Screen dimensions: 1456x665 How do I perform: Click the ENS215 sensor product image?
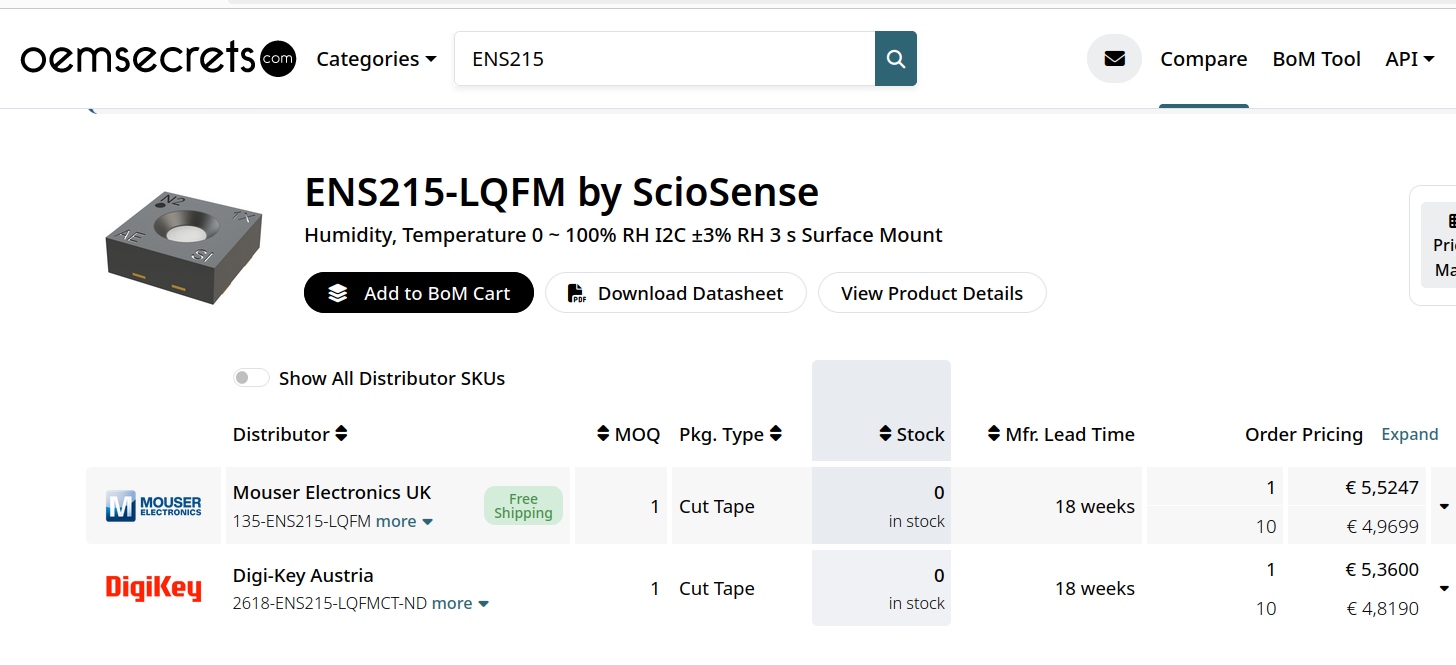click(x=183, y=247)
